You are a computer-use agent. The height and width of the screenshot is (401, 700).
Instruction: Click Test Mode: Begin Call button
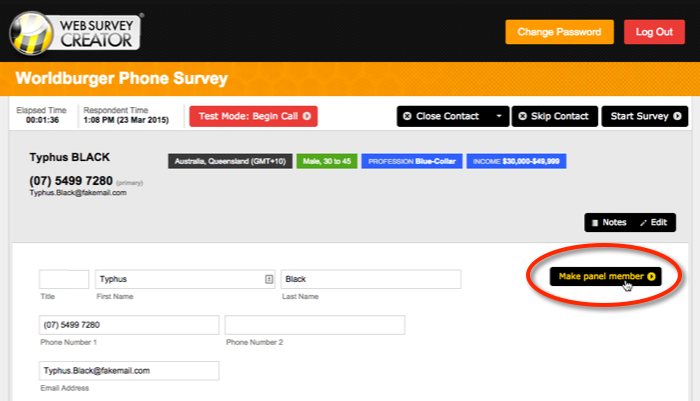[x=253, y=116]
